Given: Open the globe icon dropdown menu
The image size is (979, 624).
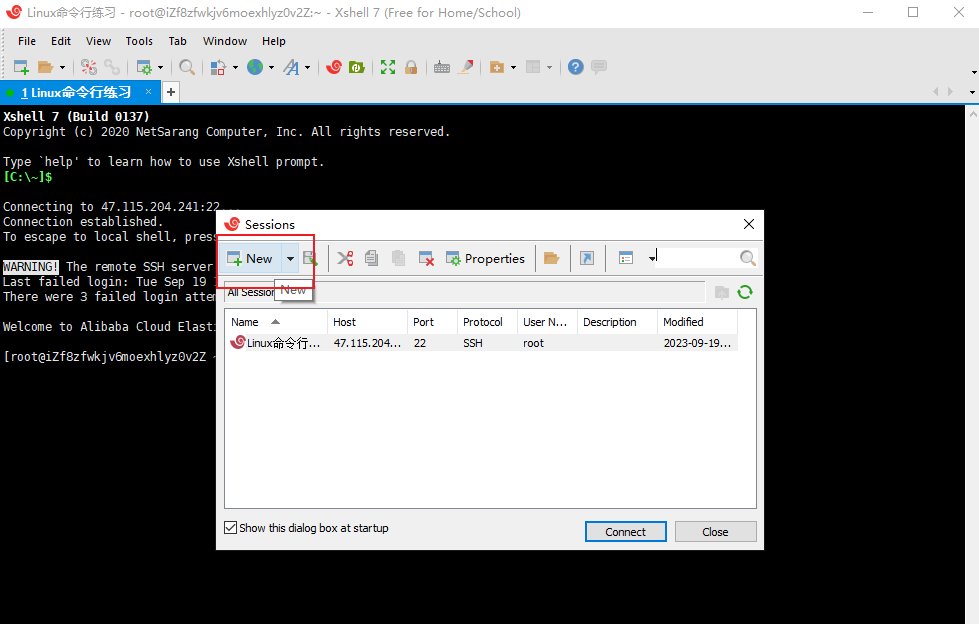Looking at the screenshot, I should click(272, 66).
